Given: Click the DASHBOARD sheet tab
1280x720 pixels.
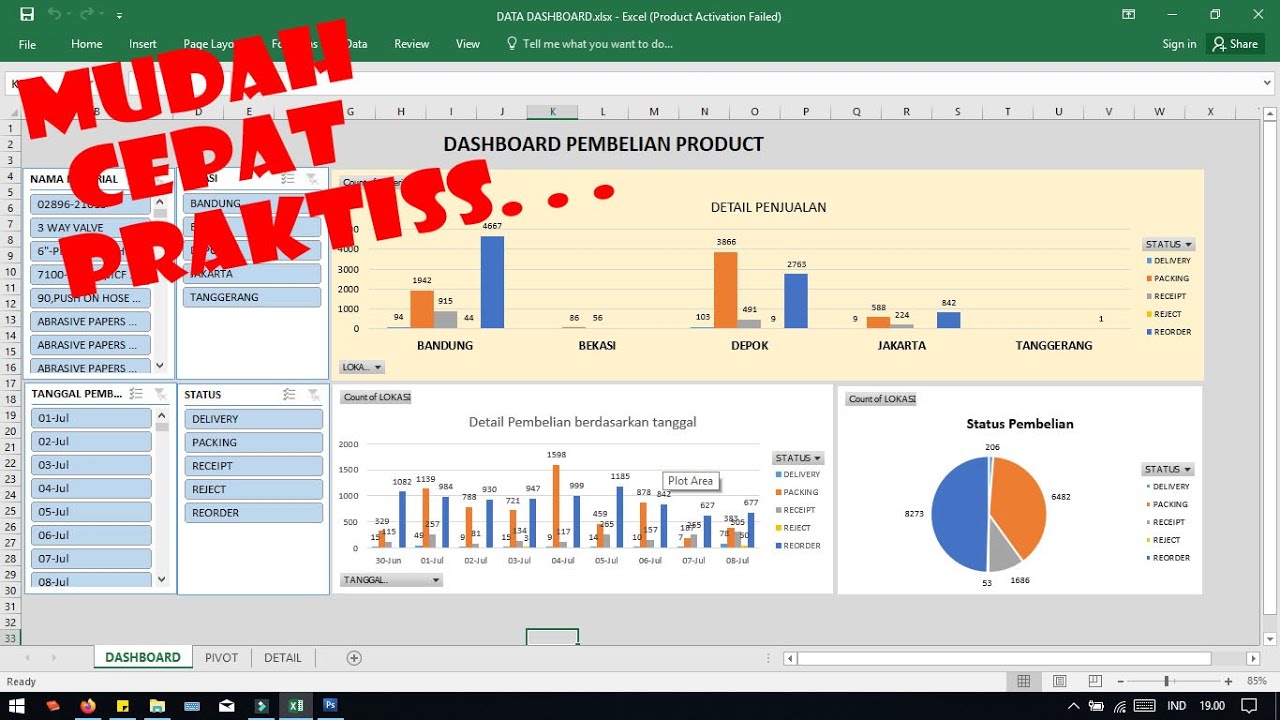Looking at the screenshot, I should click(x=143, y=658).
